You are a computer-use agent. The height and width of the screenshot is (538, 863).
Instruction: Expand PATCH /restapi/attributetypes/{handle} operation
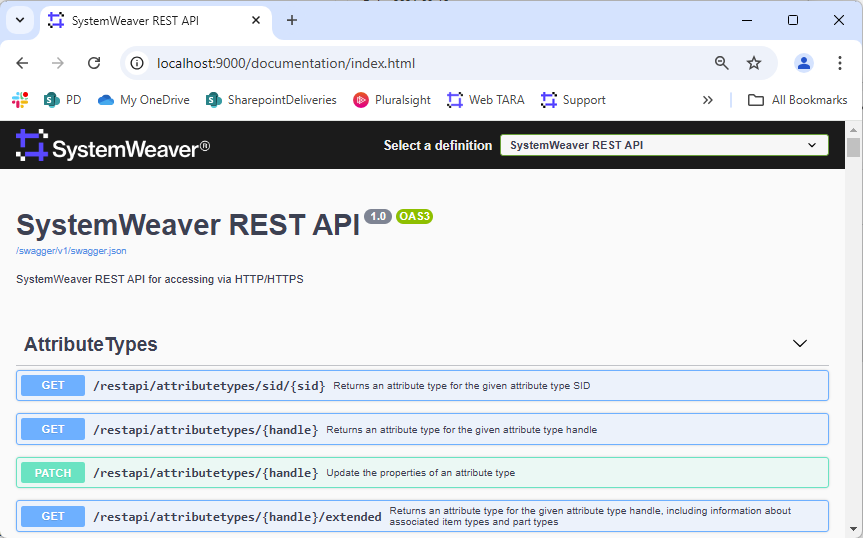pyautogui.click(x=422, y=473)
